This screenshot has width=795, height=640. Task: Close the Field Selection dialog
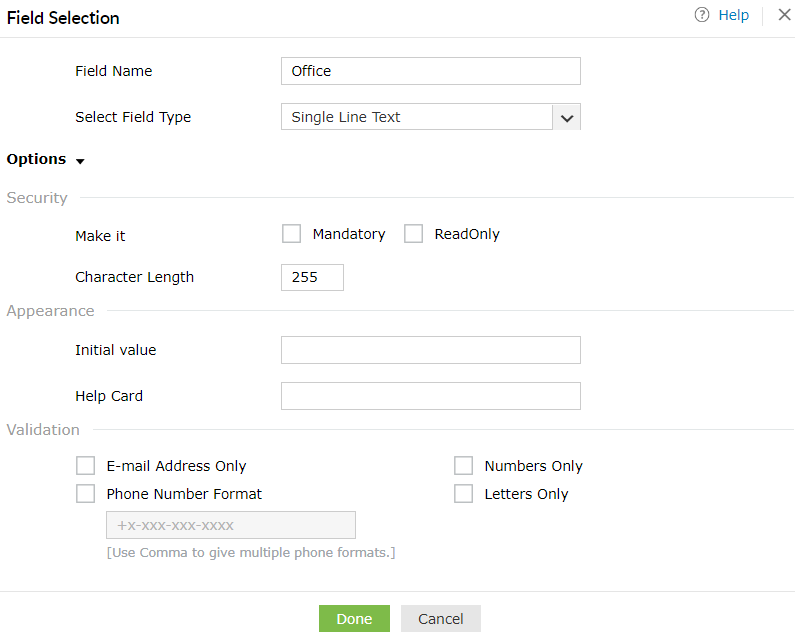coord(784,15)
